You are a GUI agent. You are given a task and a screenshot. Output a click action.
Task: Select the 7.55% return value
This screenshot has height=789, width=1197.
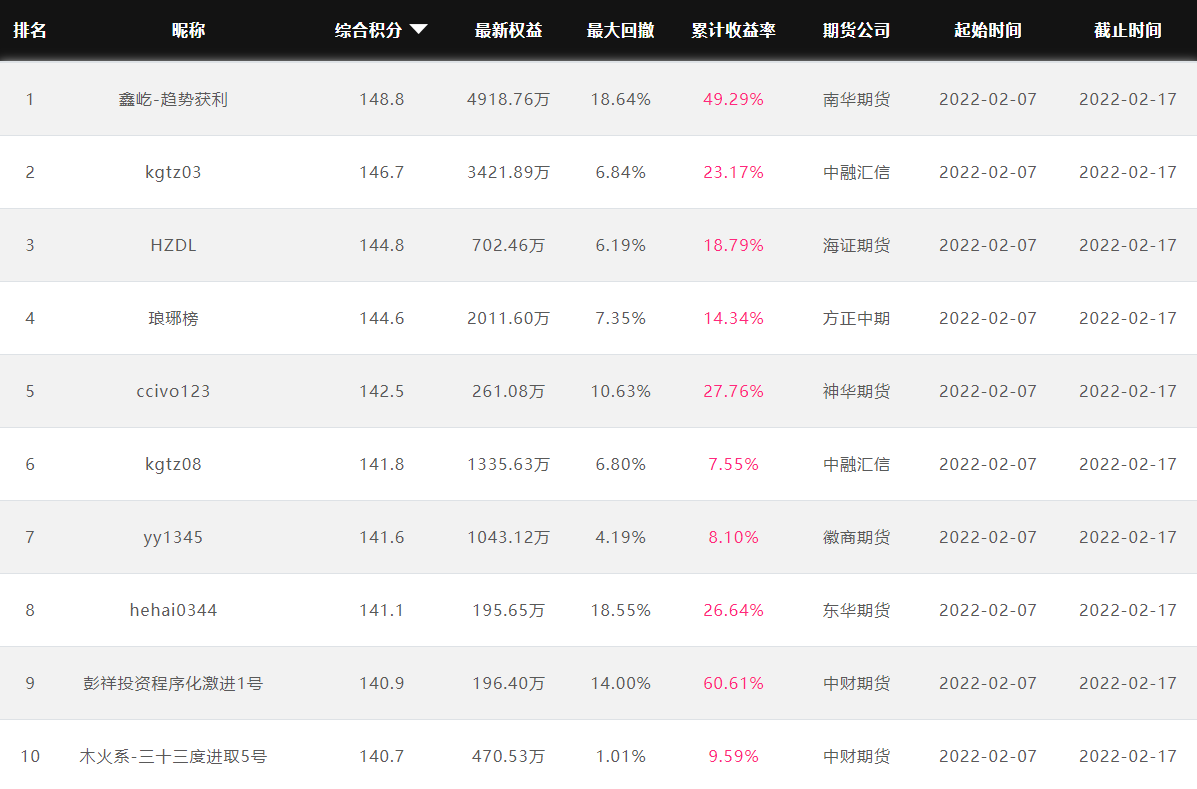click(x=734, y=464)
